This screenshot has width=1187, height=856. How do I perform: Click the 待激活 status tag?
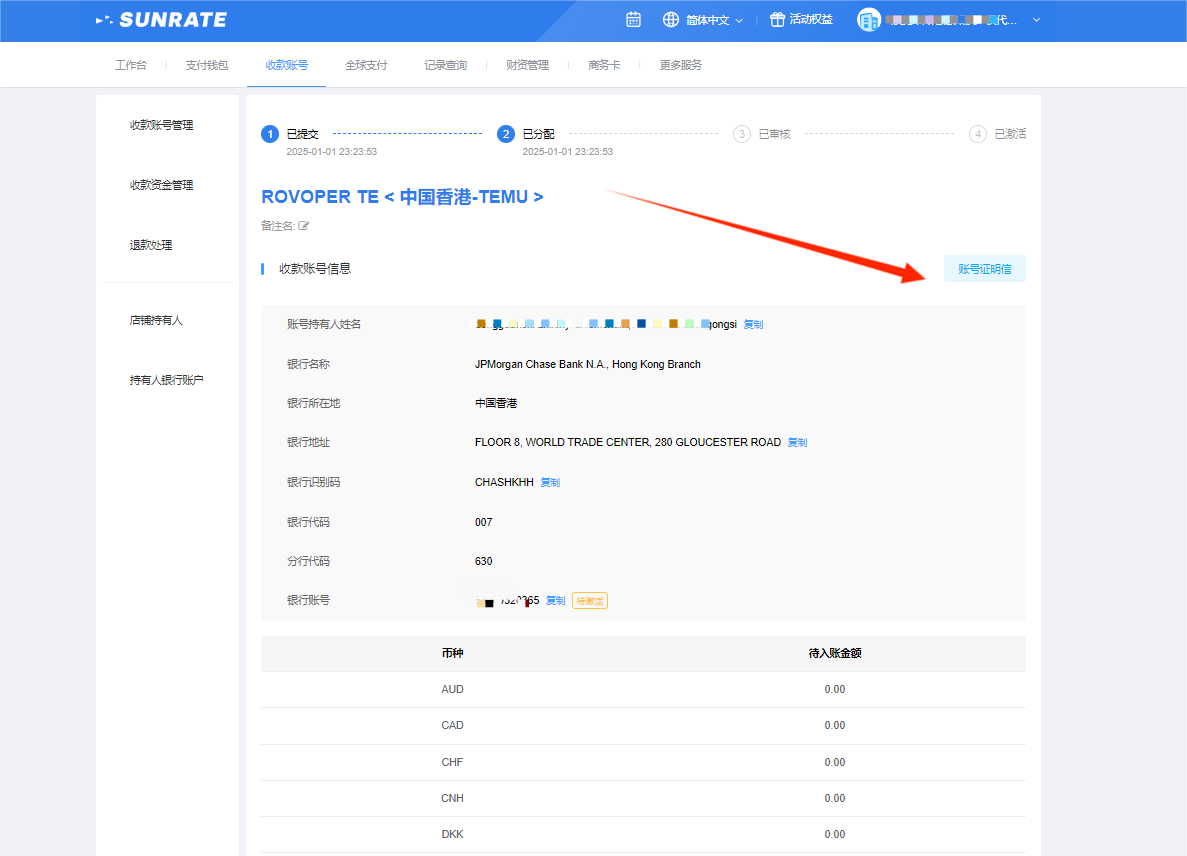(590, 601)
